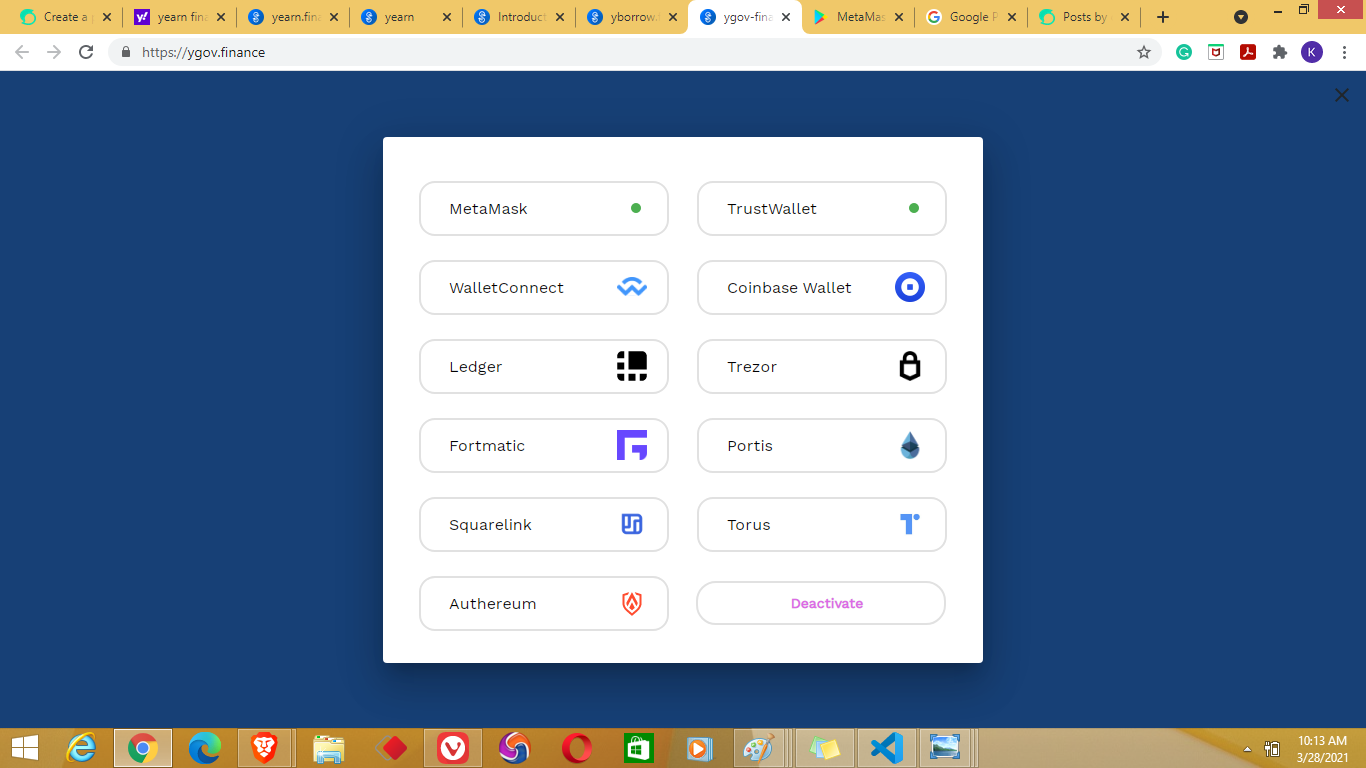This screenshot has height=768, width=1366.
Task: Choose TrustWallet as the wallet
Action: pyautogui.click(x=822, y=209)
